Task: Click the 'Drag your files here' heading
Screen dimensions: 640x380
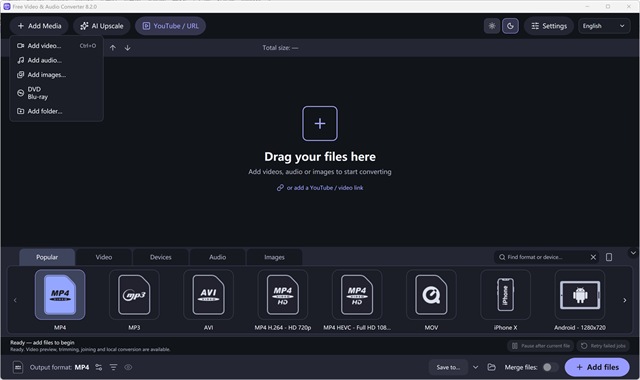Action: click(x=320, y=157)
